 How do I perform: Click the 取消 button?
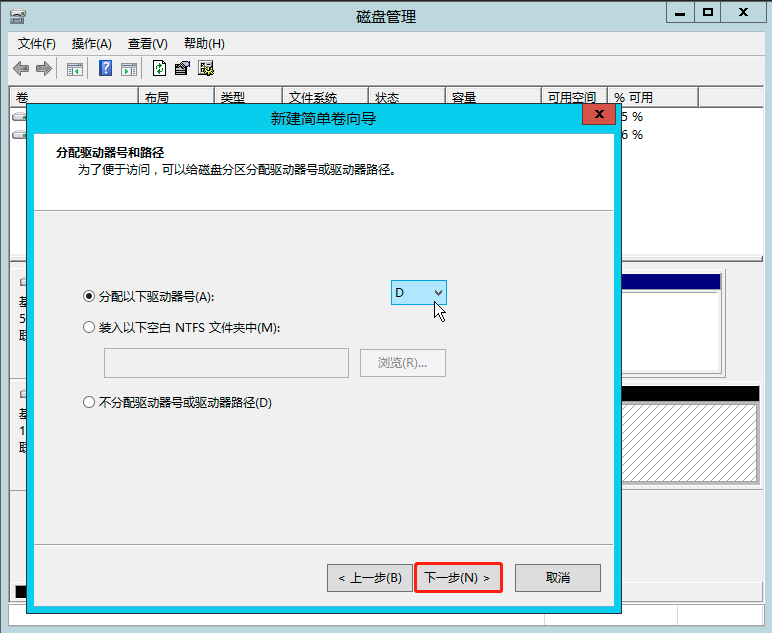point(558,578)
